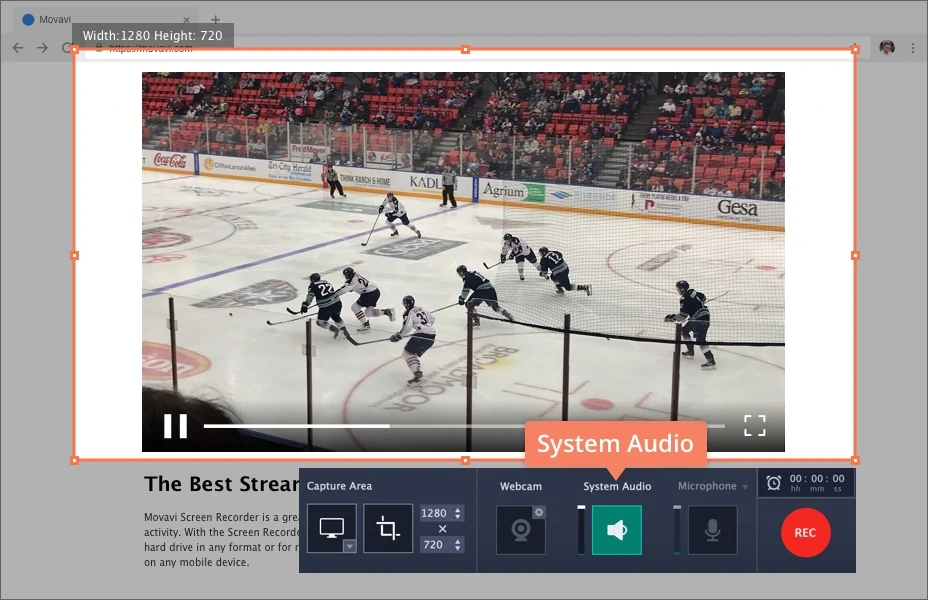Adjust the System Audio volume level bar

coord(581,530)
